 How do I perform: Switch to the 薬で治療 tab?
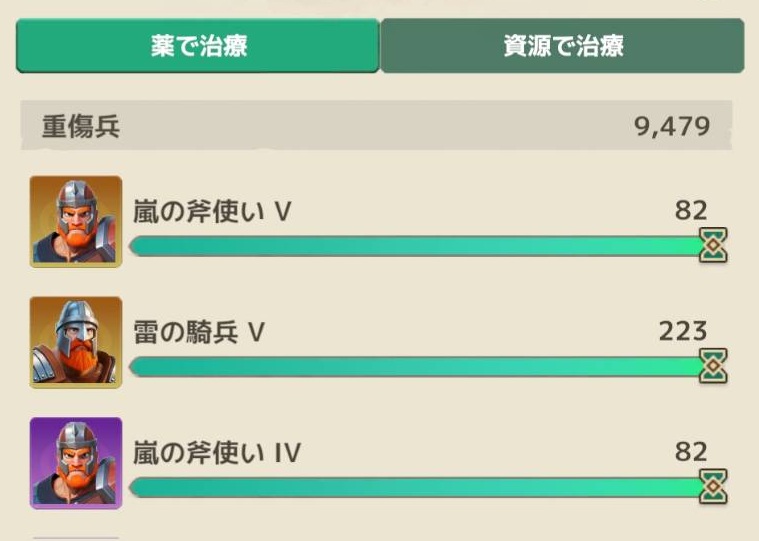tap(197, 45)
